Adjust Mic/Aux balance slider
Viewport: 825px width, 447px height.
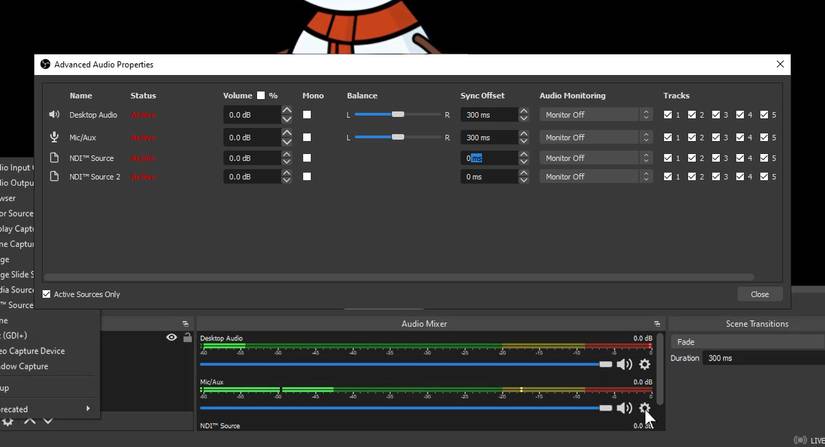[398, 137]
